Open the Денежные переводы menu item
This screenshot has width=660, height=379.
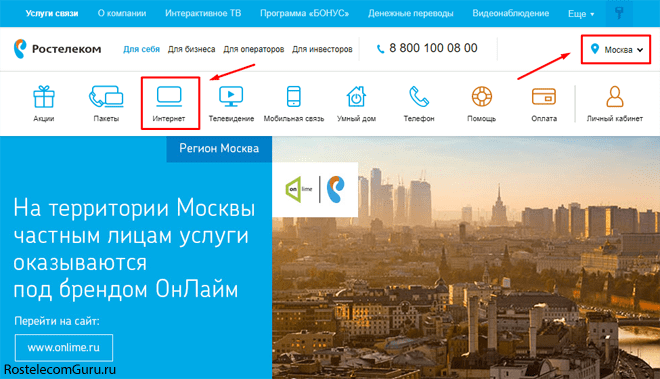pos(411,13)
